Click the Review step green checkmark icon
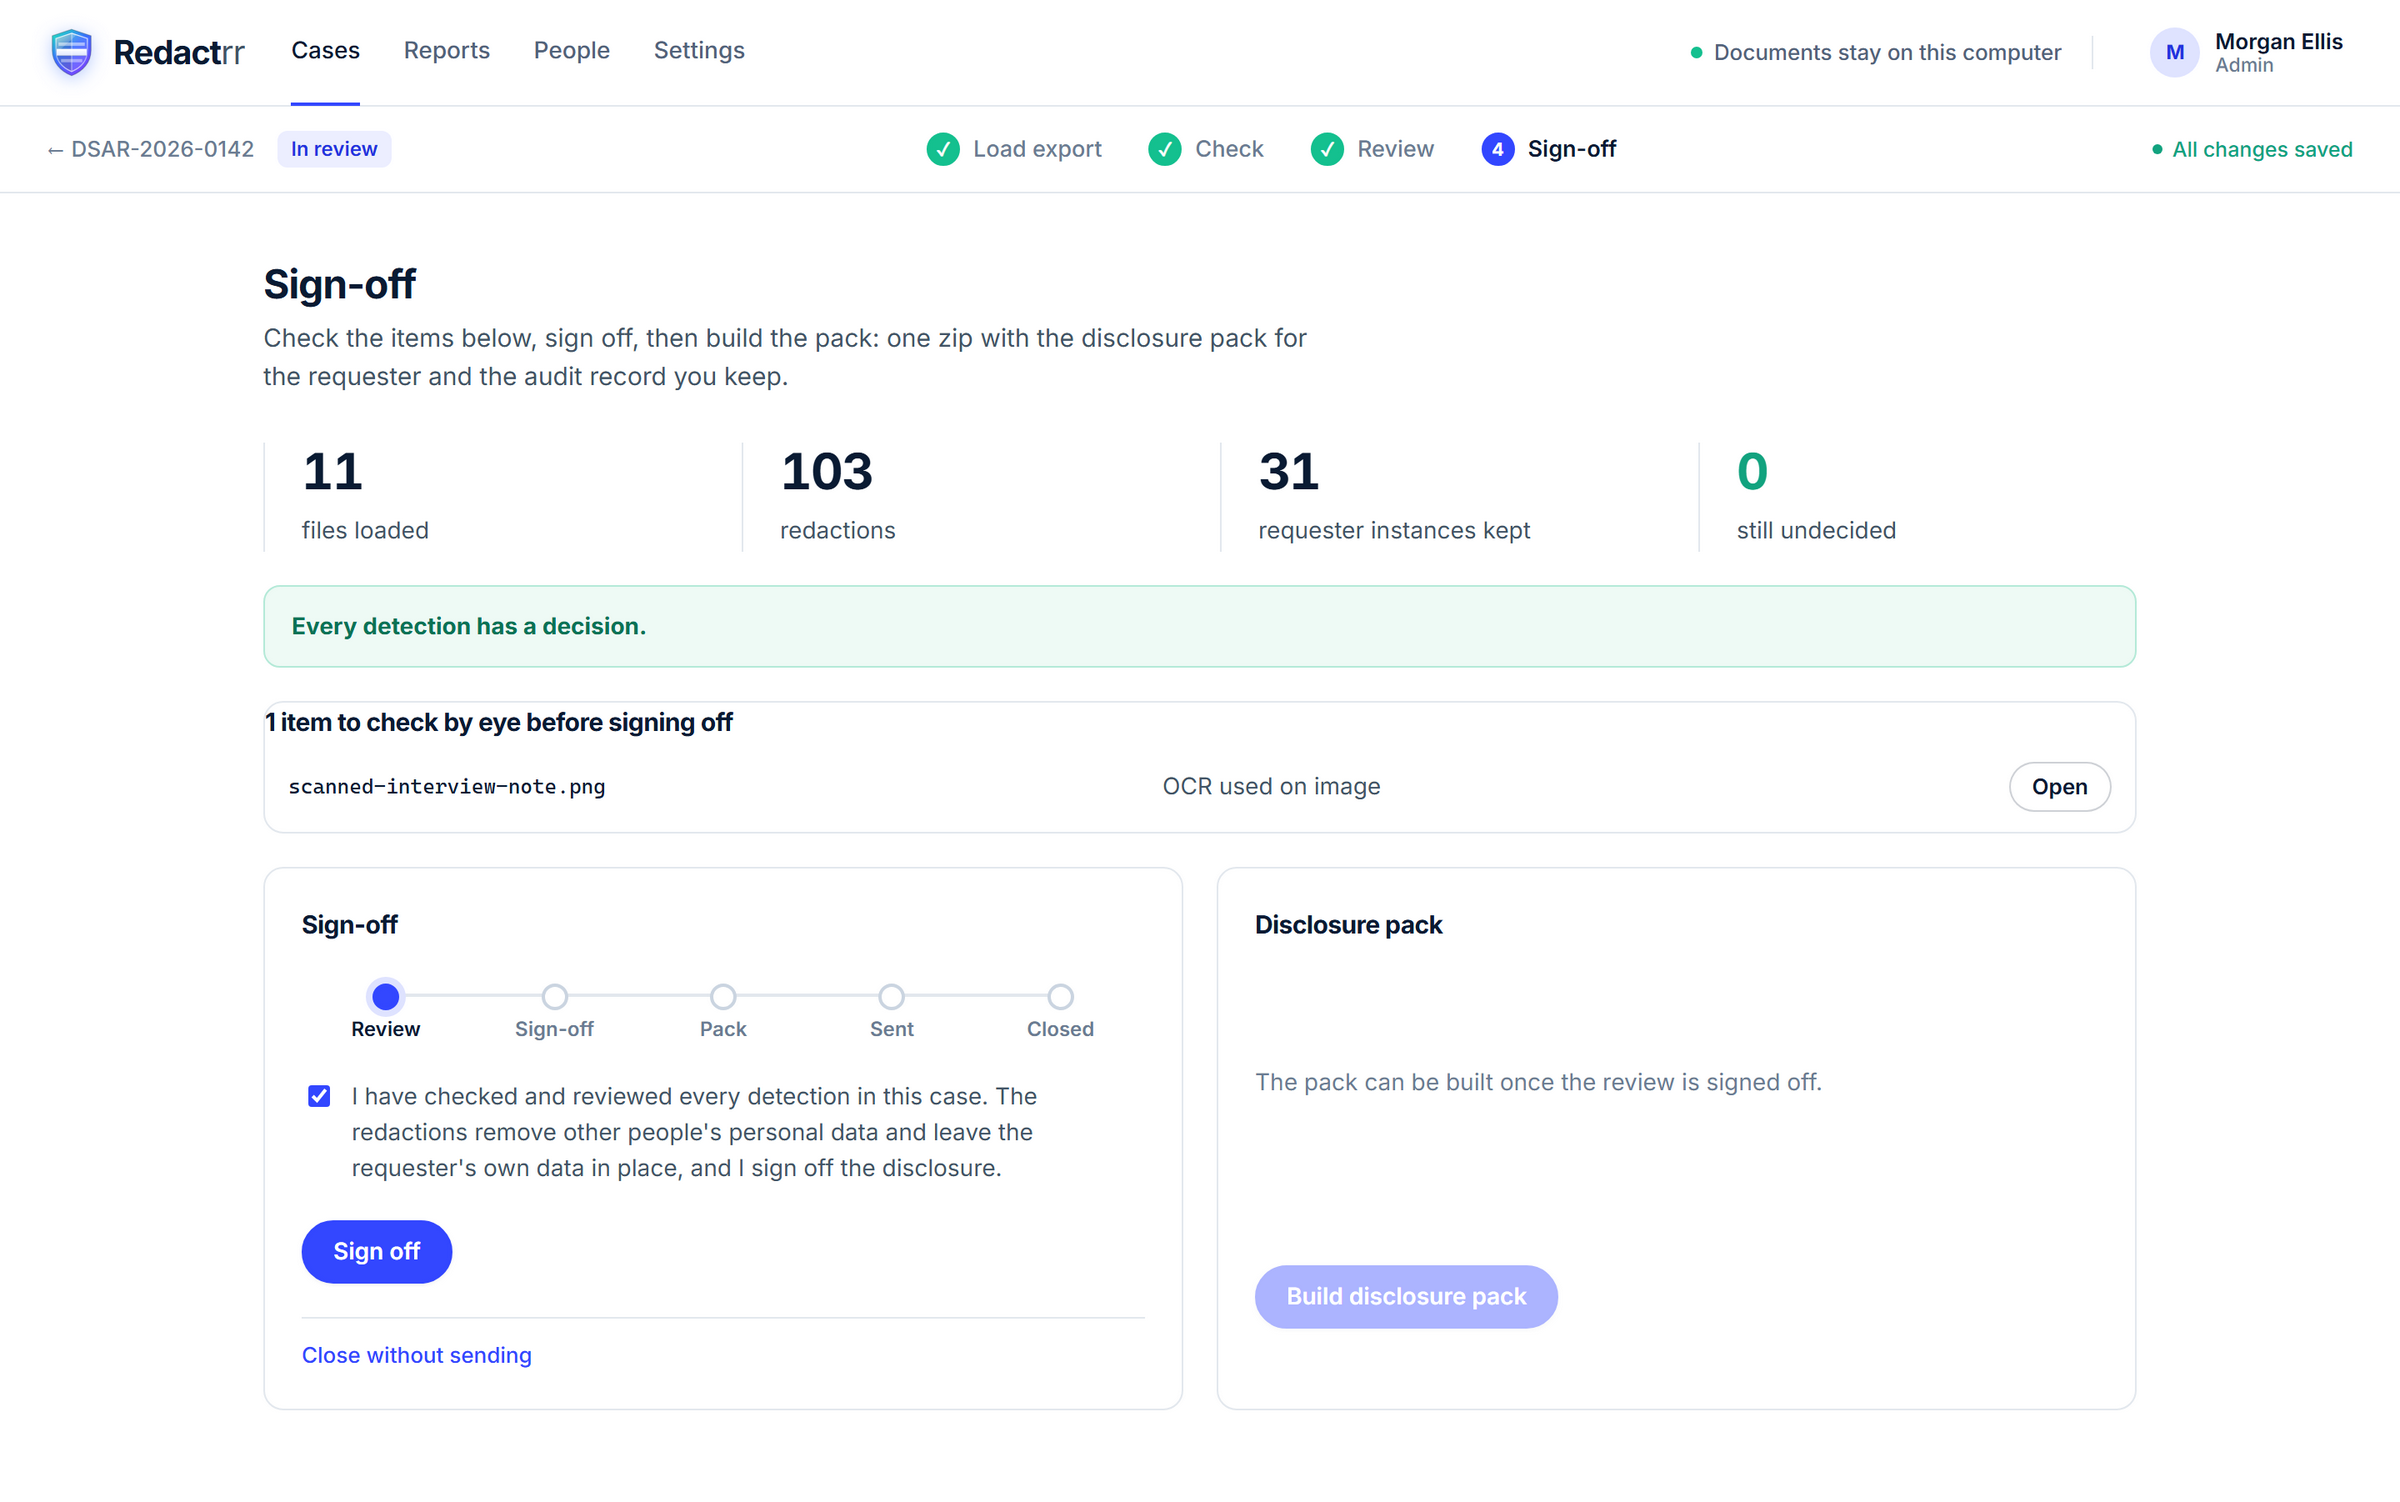This screenshot has height=1502, width=2400. [1327, 149]
